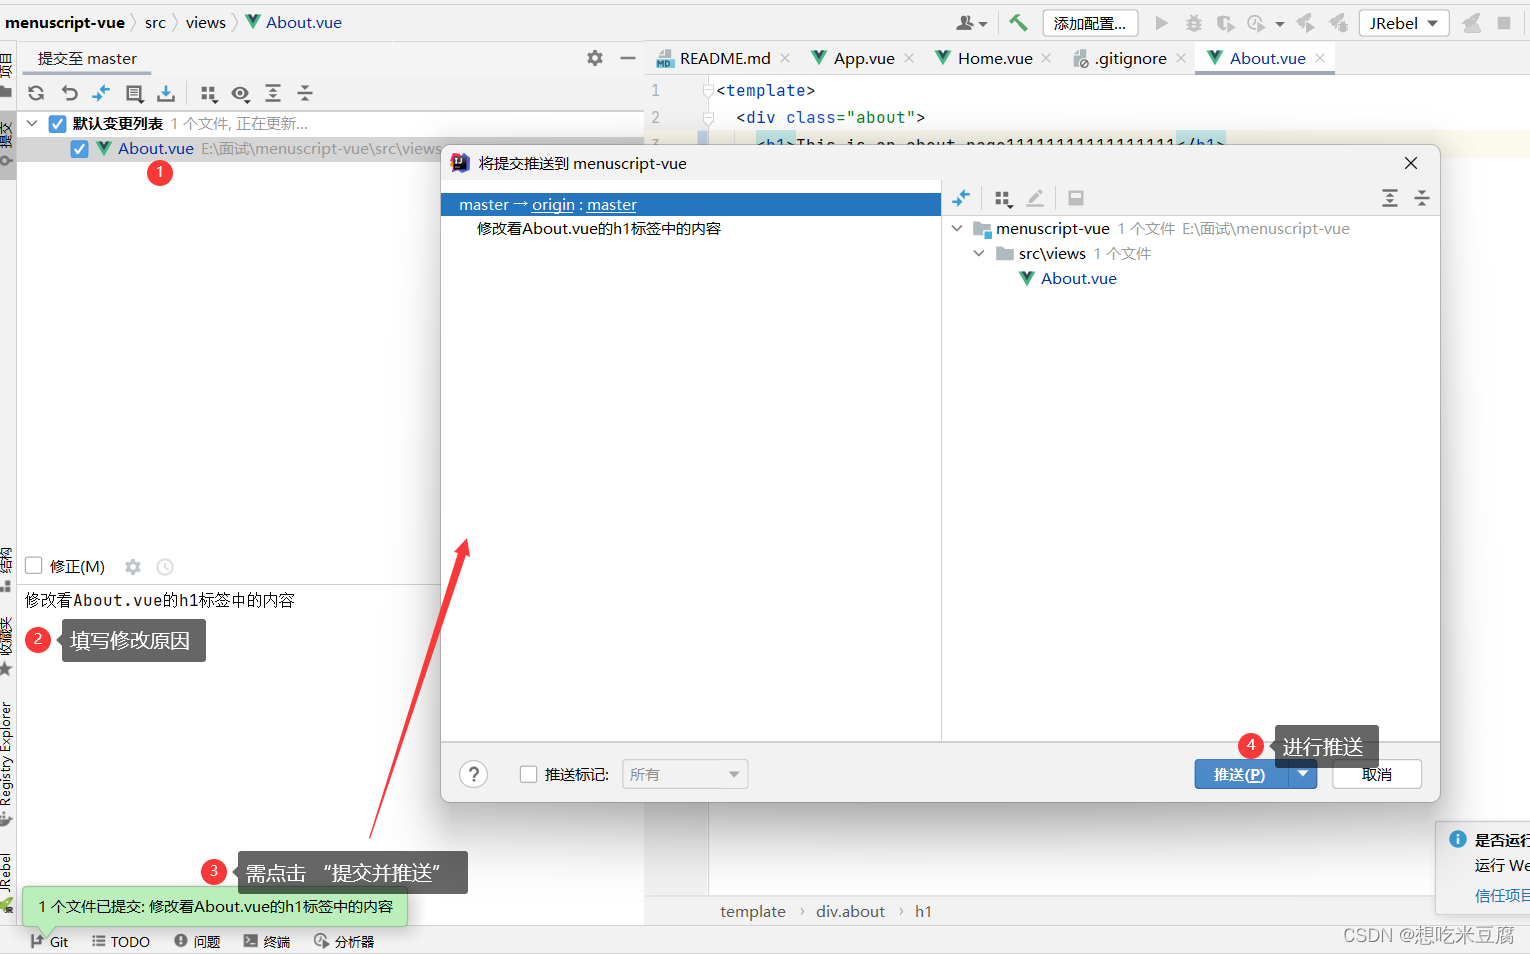Click Run with Coverage icon
Screen dimensions: 1530x954
click(x=1225, y=23)
